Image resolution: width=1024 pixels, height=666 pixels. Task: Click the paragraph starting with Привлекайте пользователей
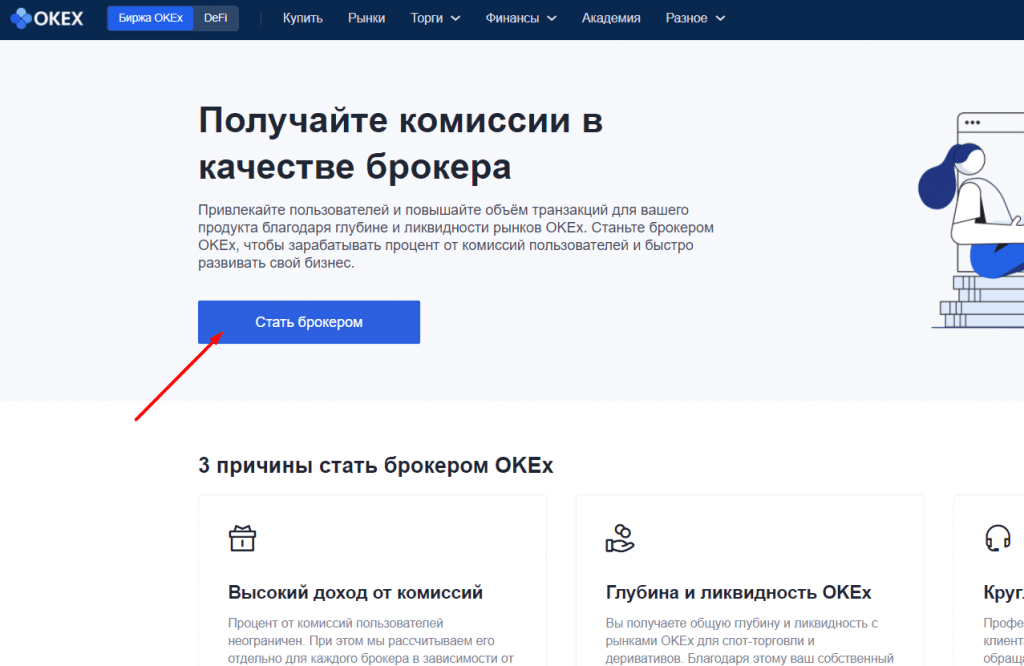(456, 236)
